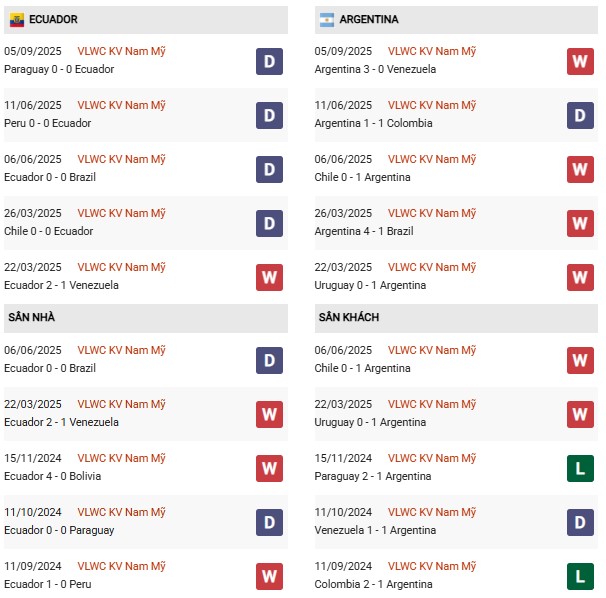Click the W badge for Ecuador 4 - 0 Bolivia
The height and width of the screenshot is (598, 606).
pos(269,468)
